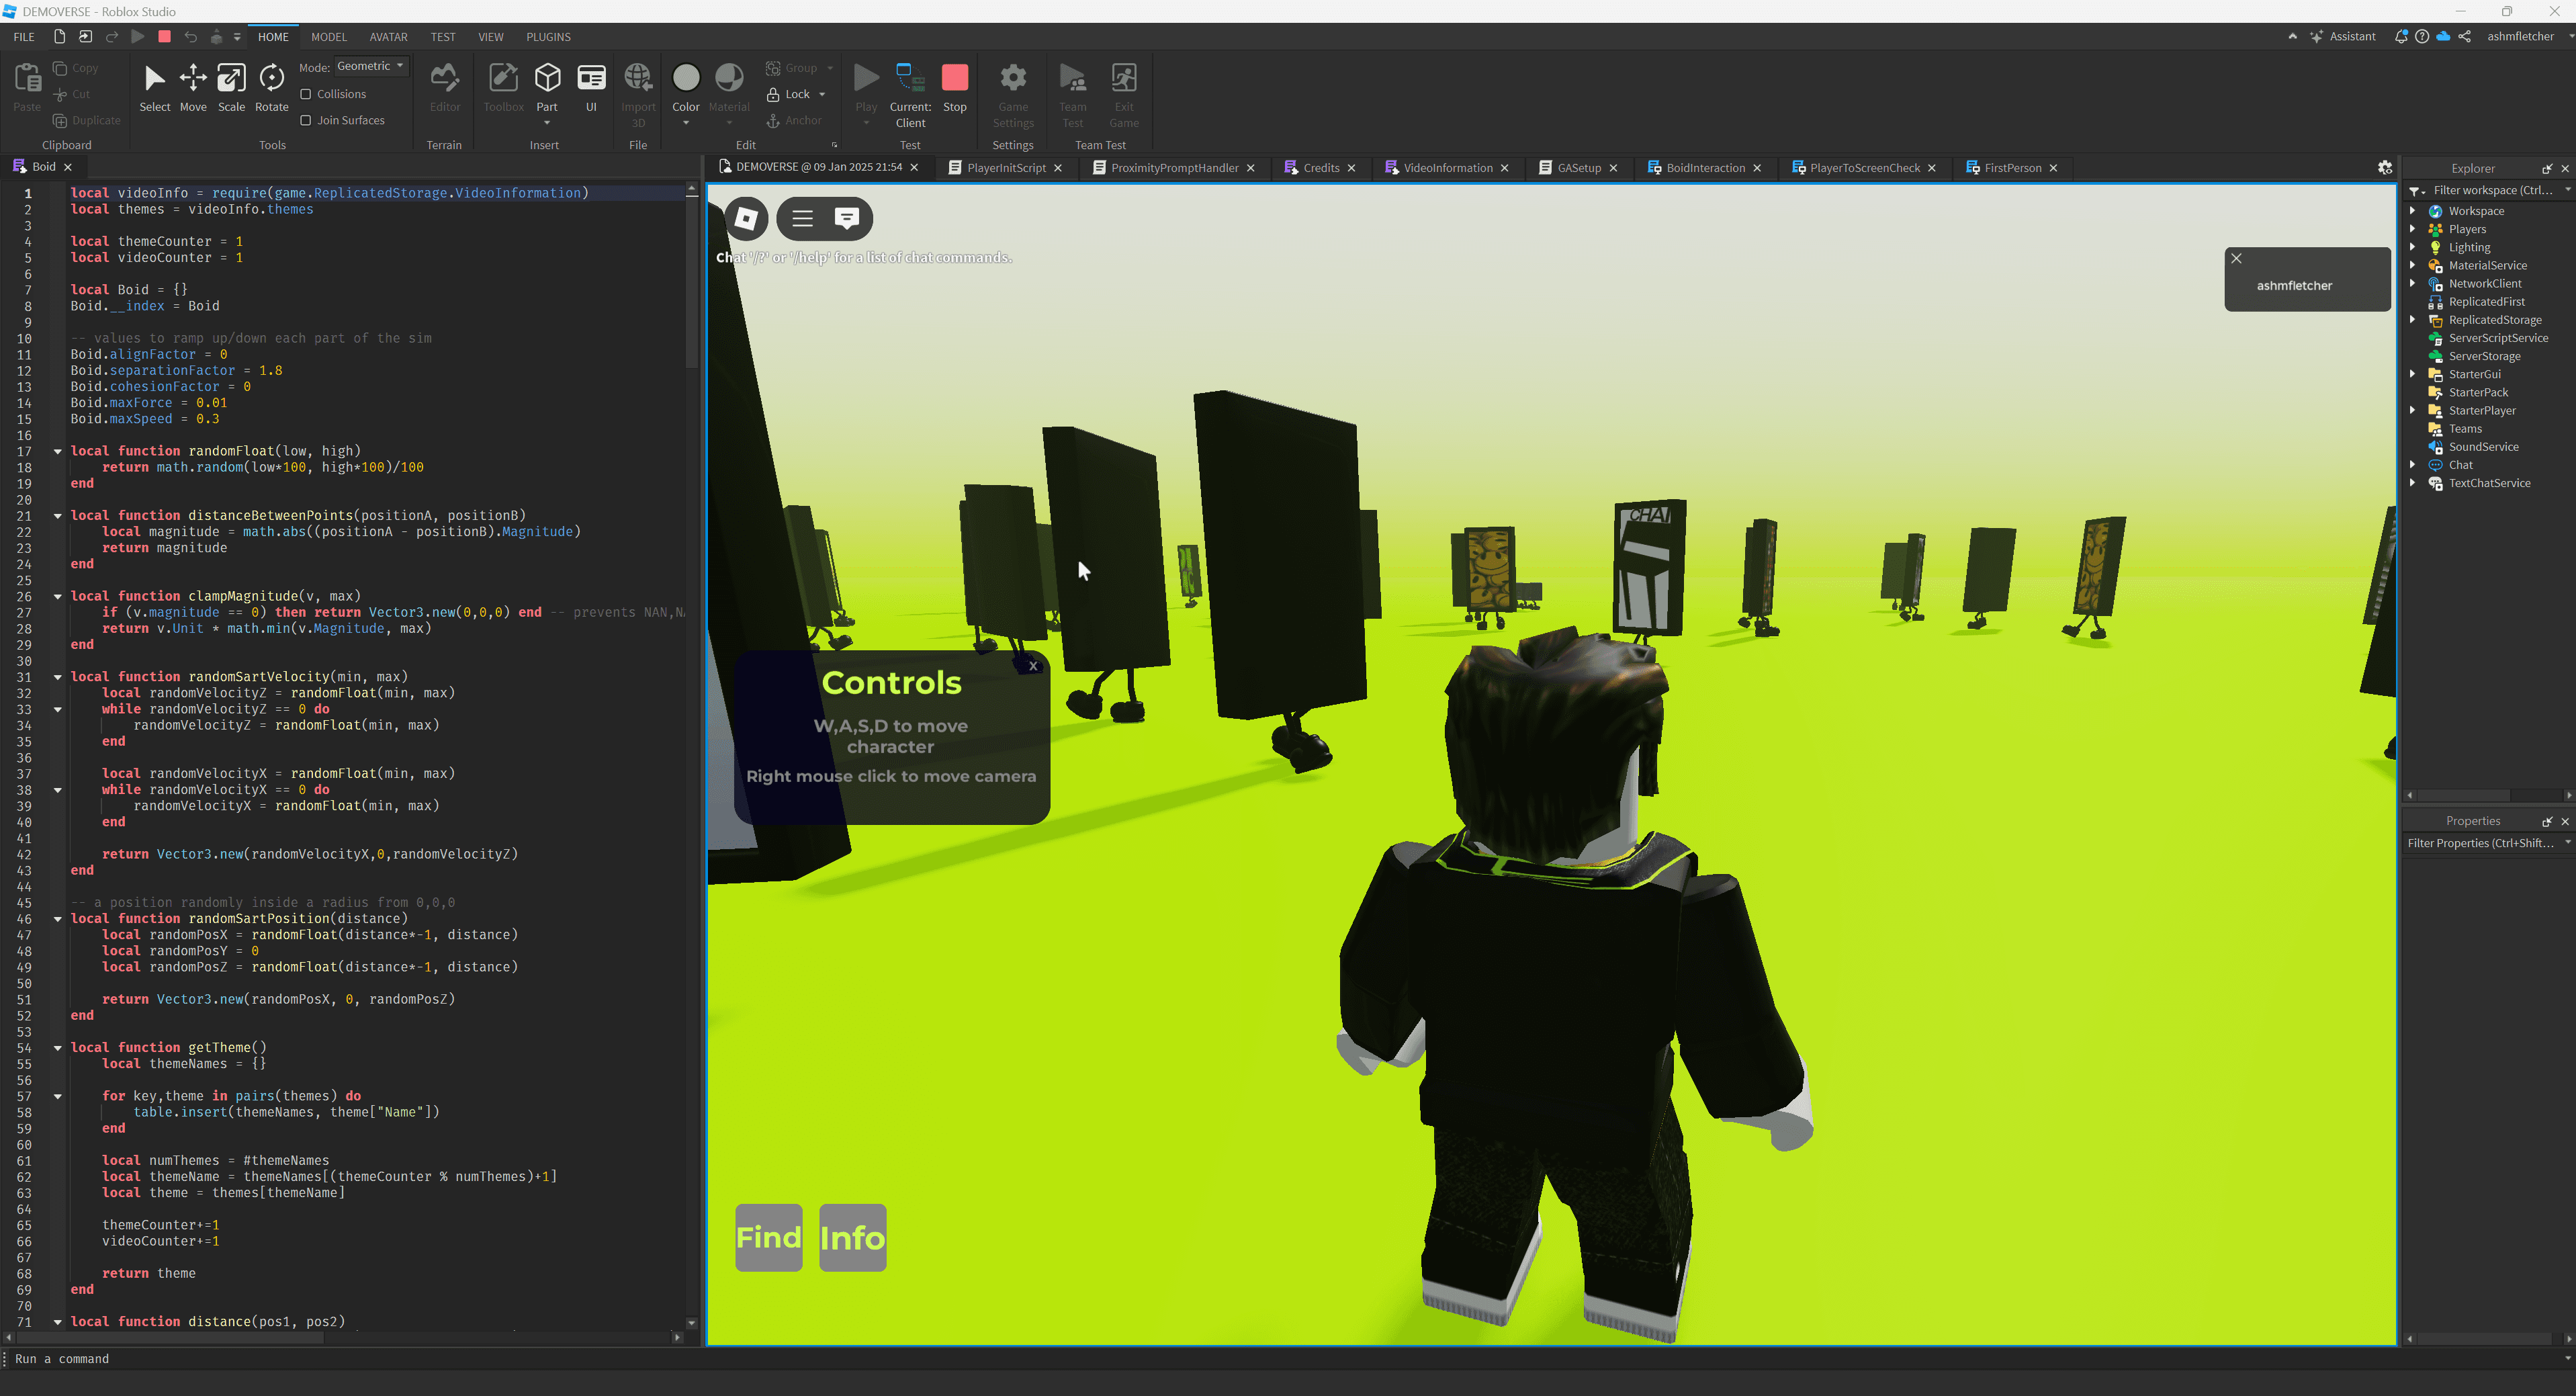Open the in-game hamburger menu

point(802,218)
